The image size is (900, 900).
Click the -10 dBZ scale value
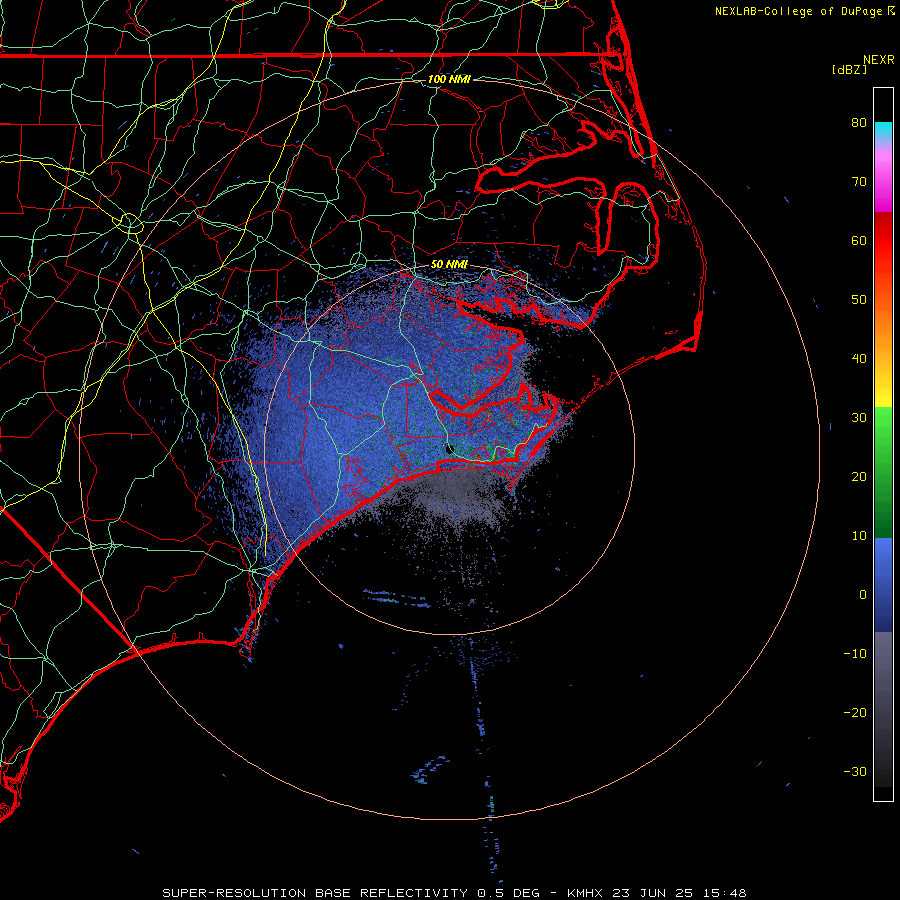click(855, 654)
